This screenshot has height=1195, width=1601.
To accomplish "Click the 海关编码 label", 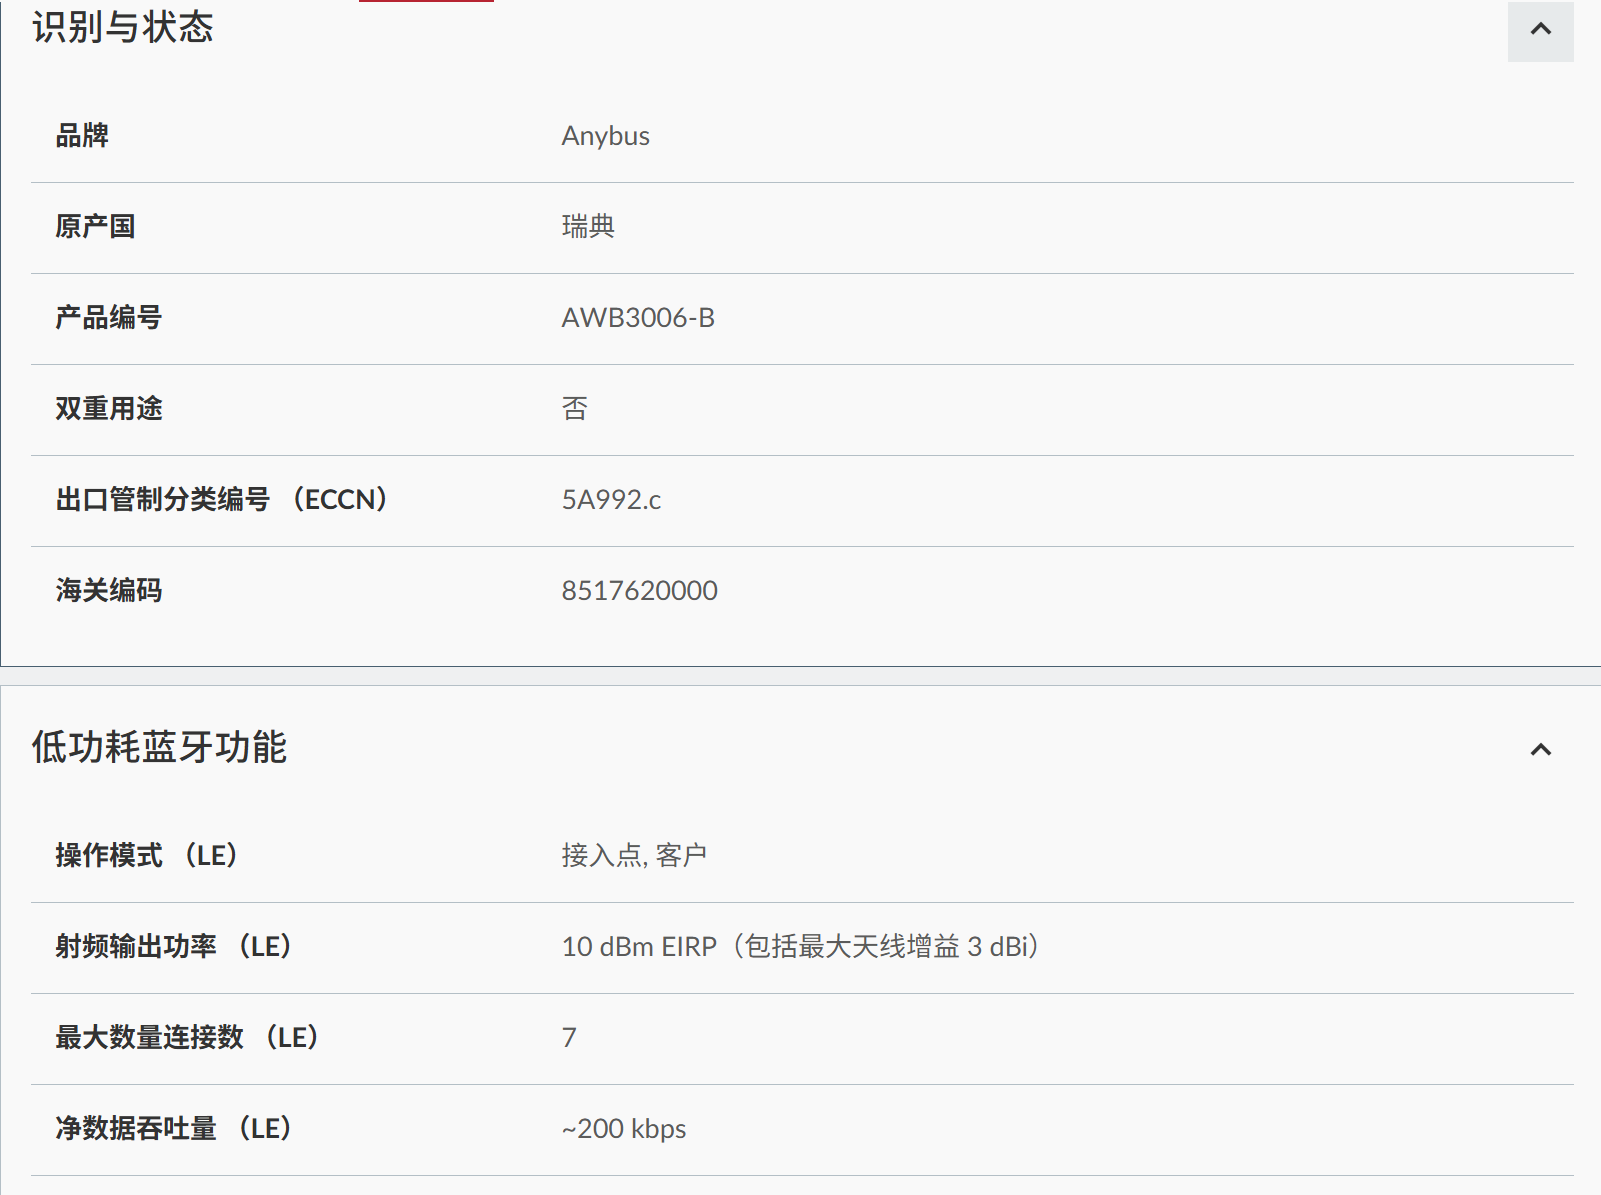I will (x=109, y=591).
